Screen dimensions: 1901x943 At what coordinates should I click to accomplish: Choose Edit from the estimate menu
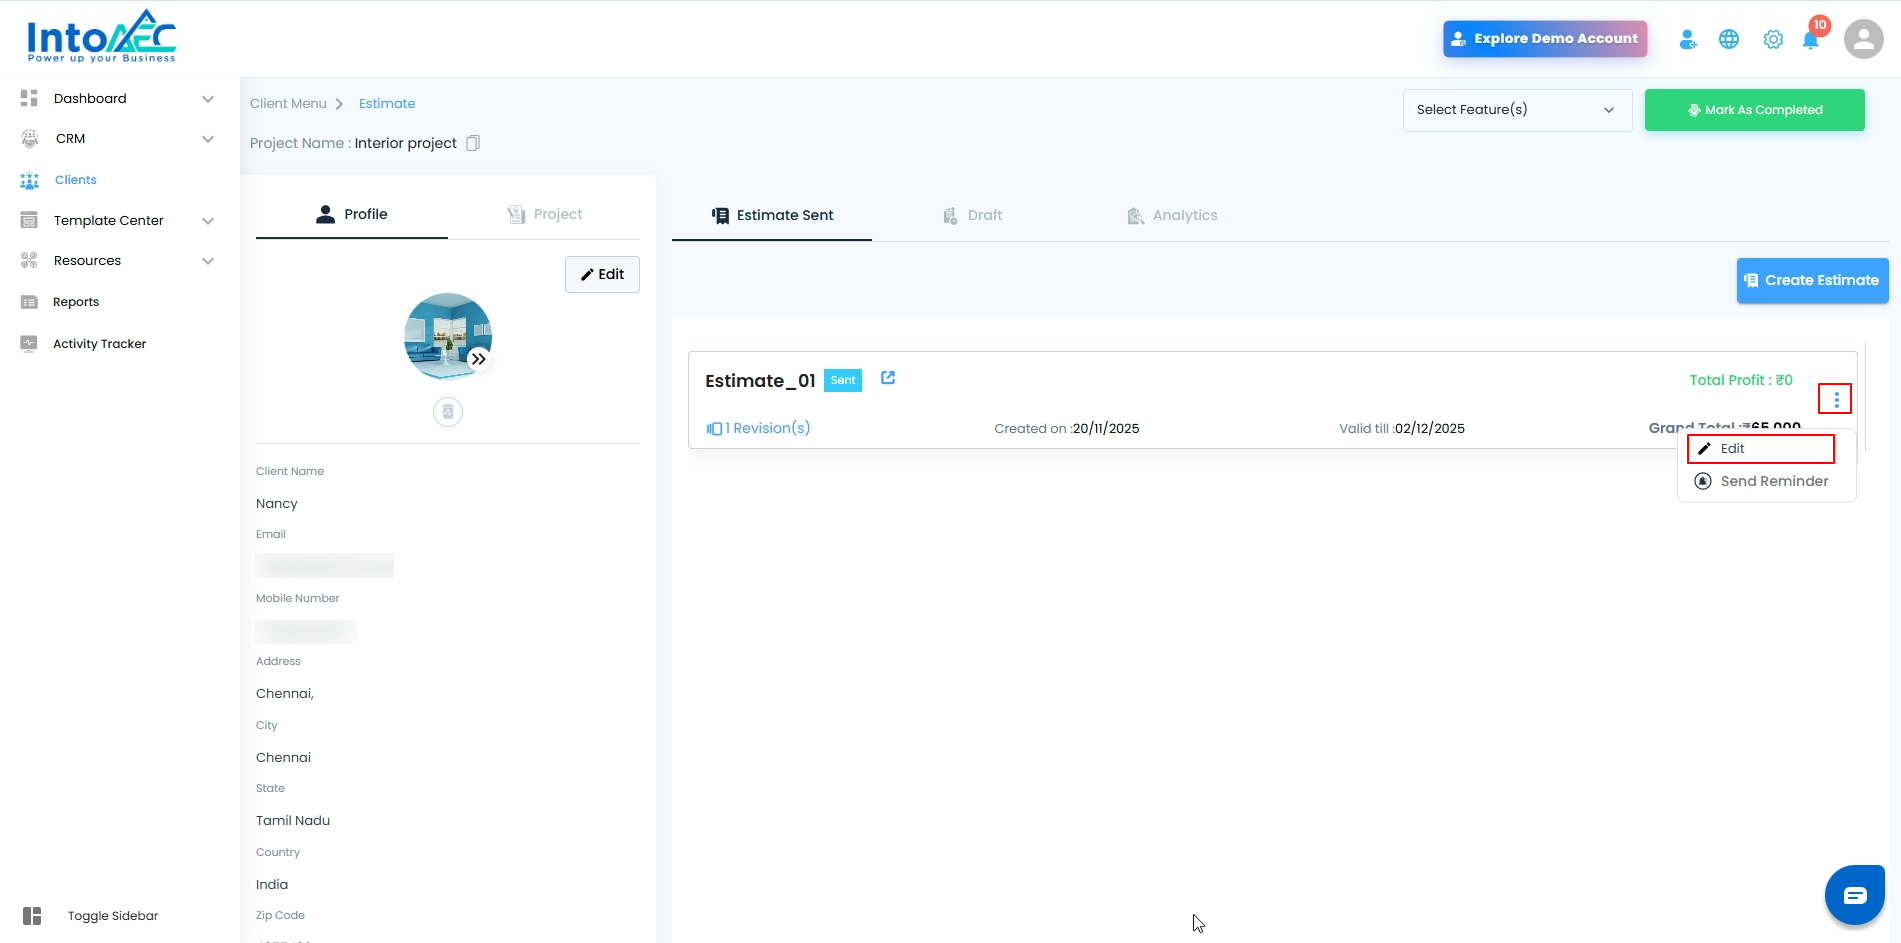(1761, 449)
